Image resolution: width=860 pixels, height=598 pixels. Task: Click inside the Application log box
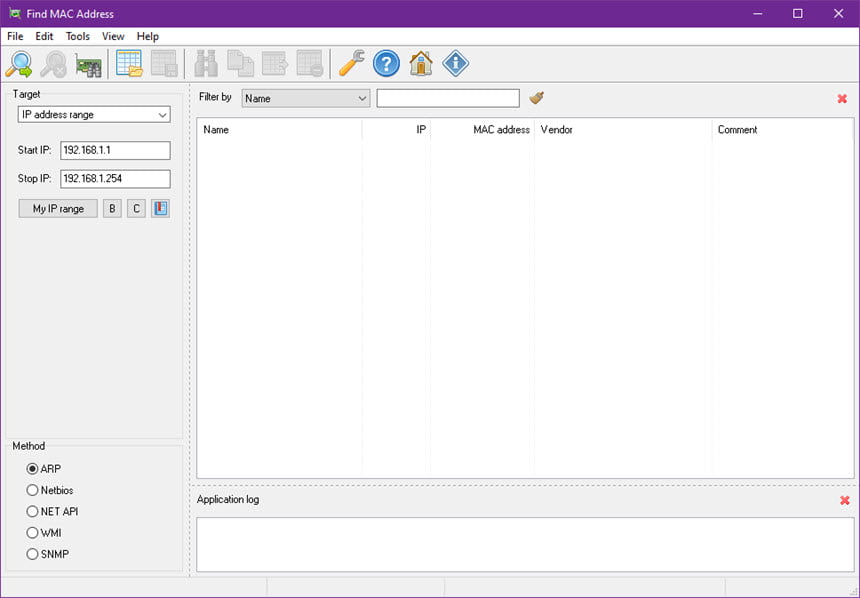(525, 545)
